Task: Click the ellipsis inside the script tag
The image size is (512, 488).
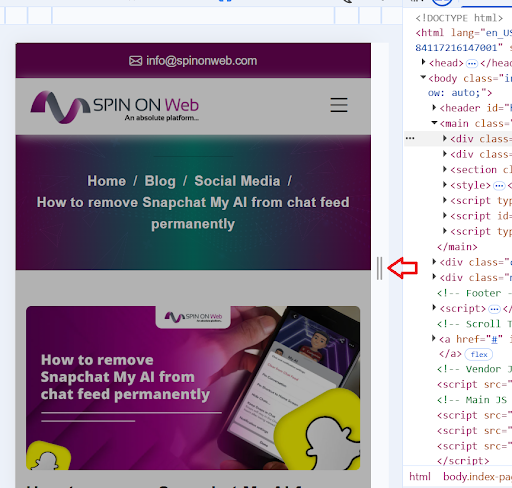Action: tap(494, 309)
